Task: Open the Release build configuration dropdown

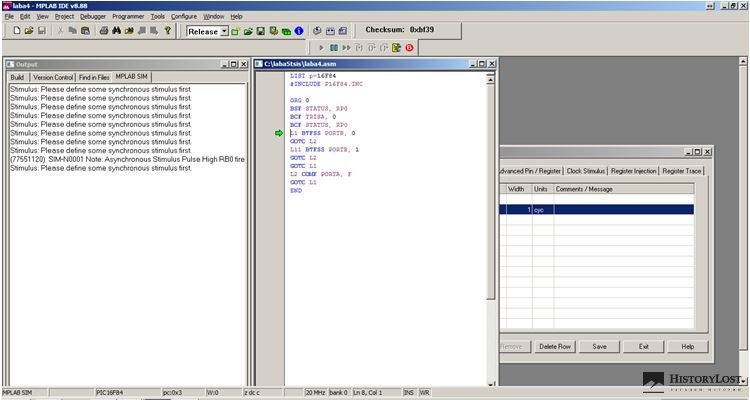Action: tap(224, 32)
